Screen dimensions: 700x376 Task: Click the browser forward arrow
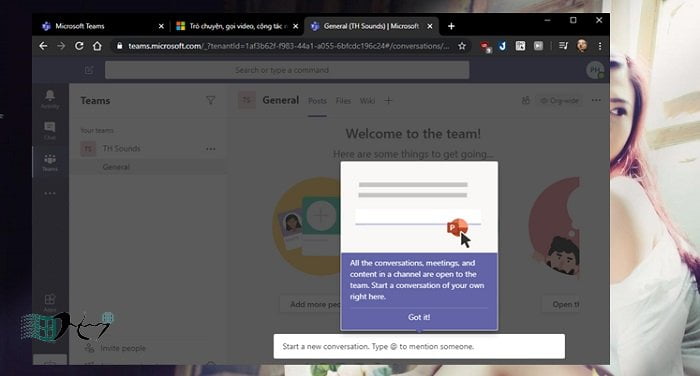click(61, 46)
